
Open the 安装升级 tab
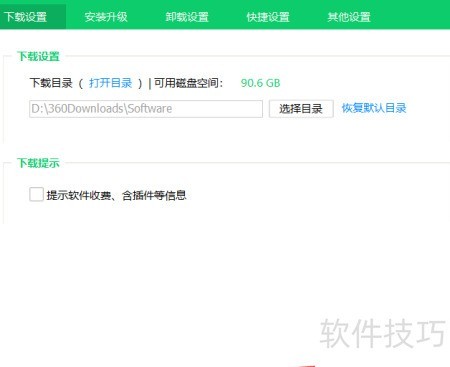click(x=106, y=17)
